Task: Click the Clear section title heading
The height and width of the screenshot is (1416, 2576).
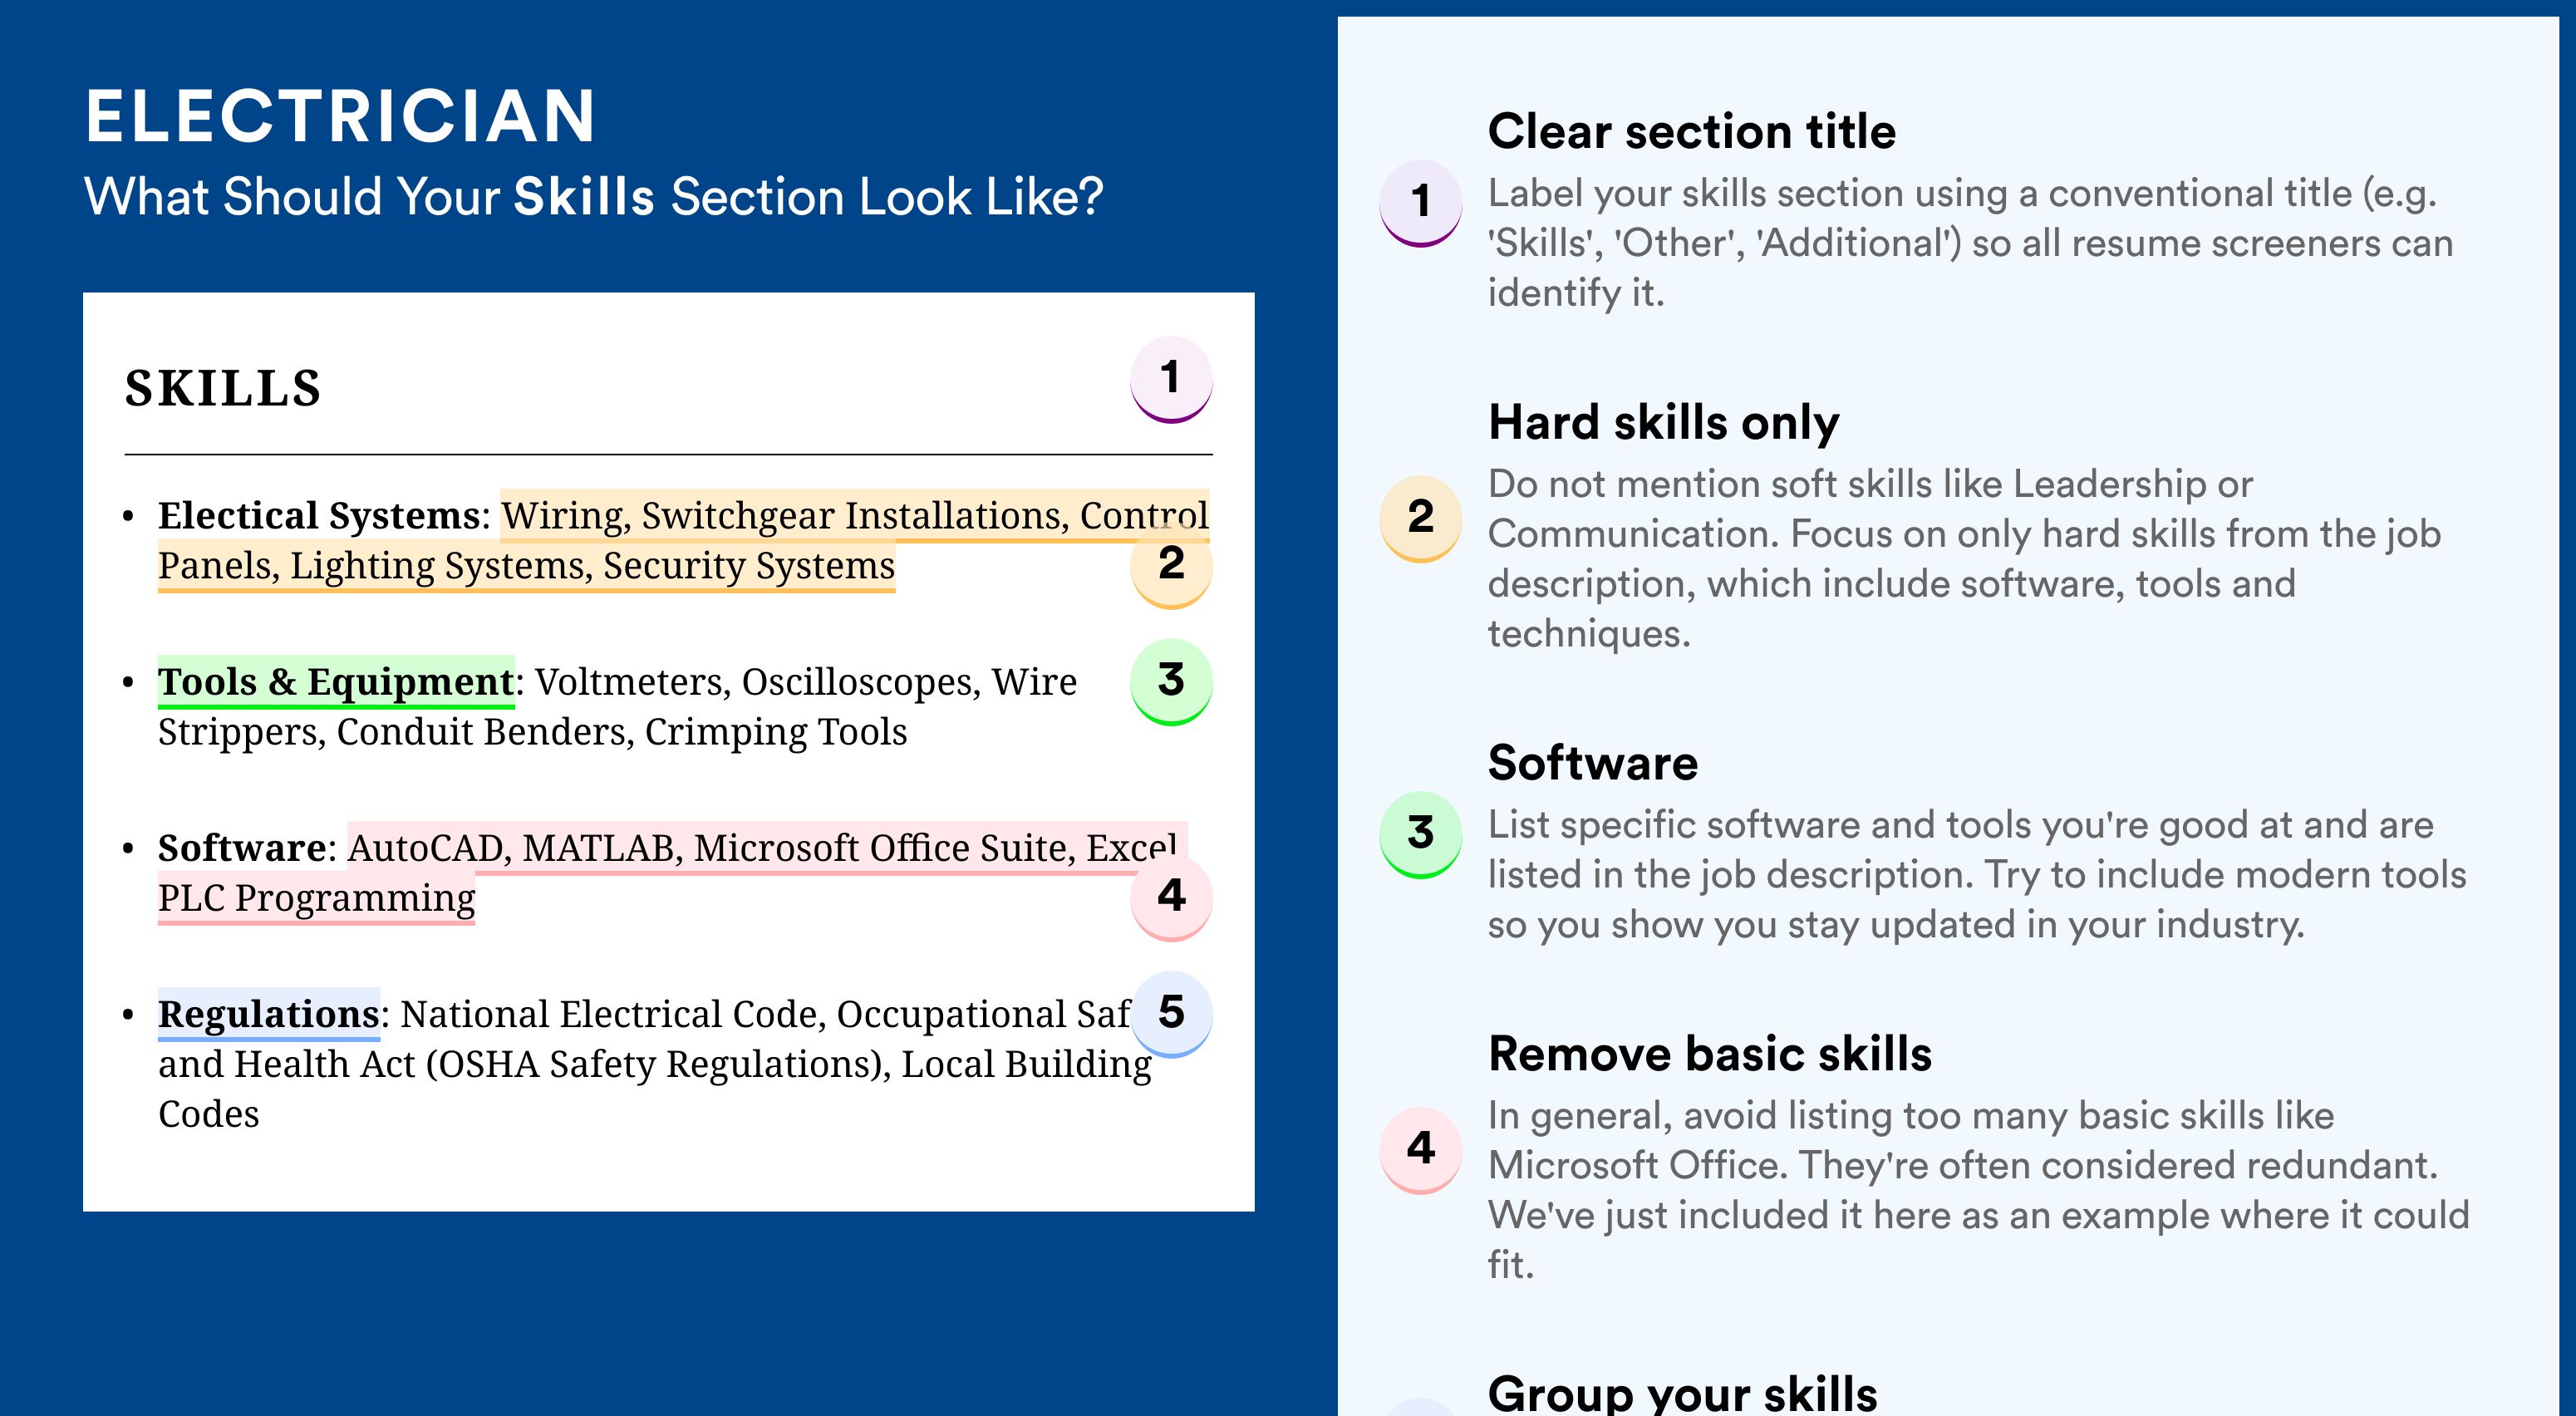Action: 1692,131
